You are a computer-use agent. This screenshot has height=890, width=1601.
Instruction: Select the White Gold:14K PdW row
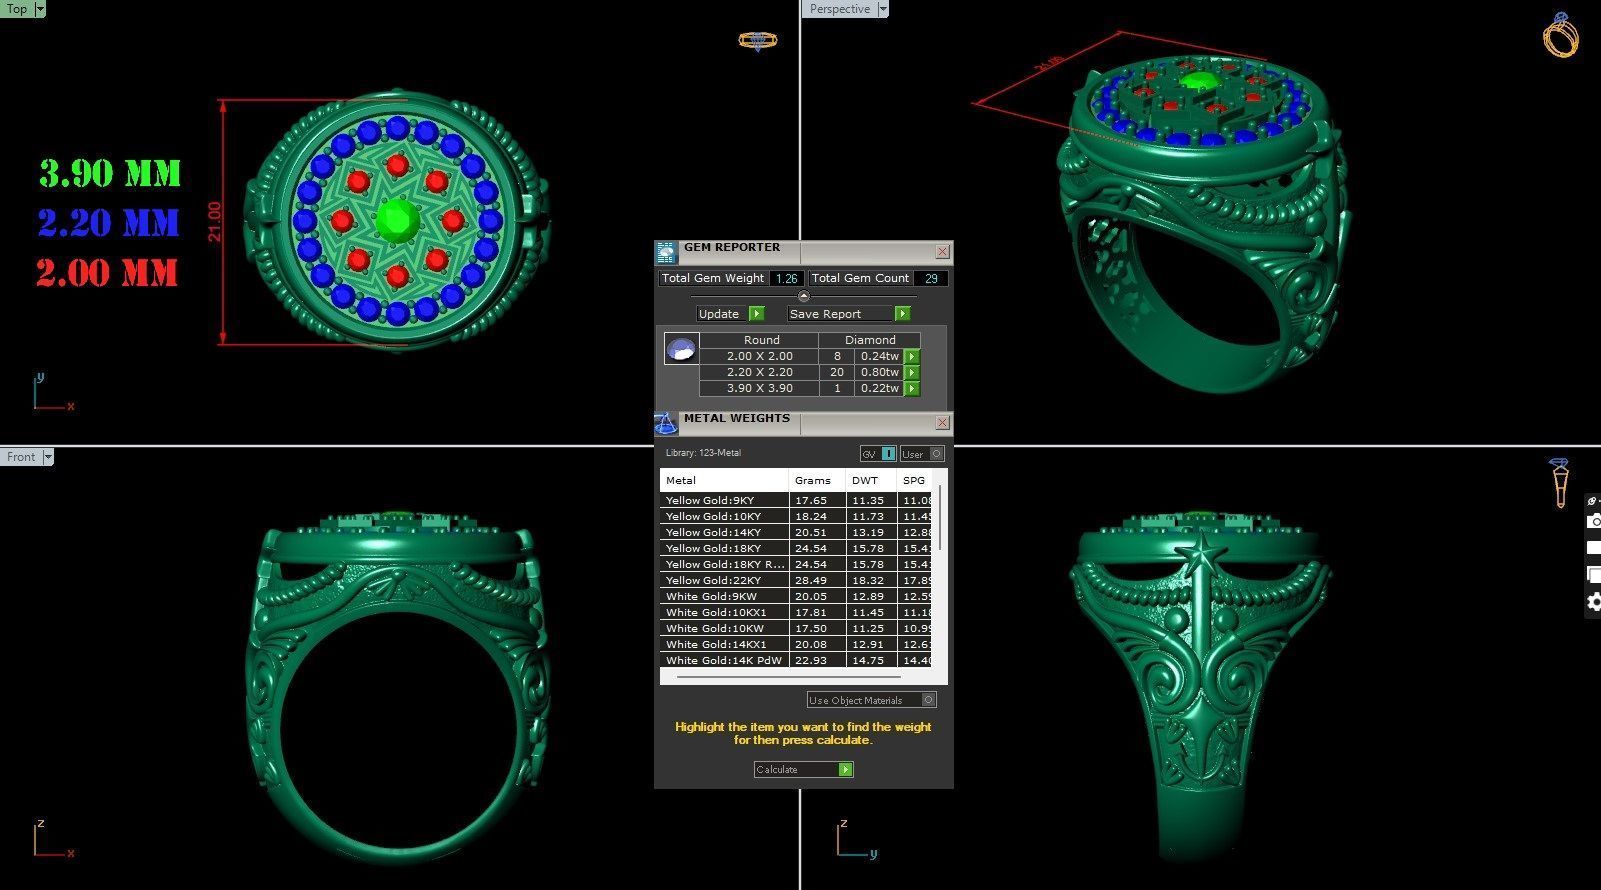pyautogui.click(x=796, y=660)
